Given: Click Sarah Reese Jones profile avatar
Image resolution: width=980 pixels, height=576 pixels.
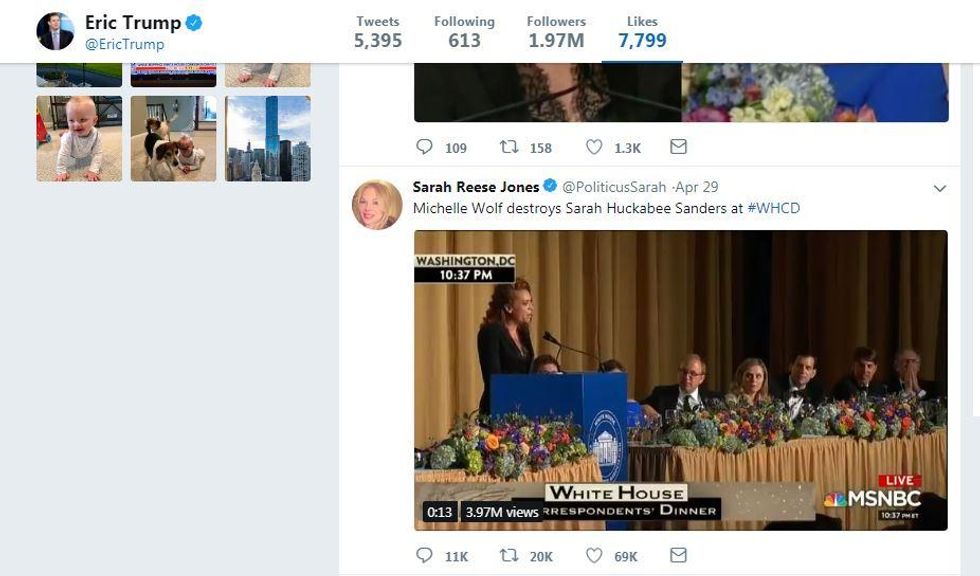Looking at the screenshot, I should click(377, 204).
